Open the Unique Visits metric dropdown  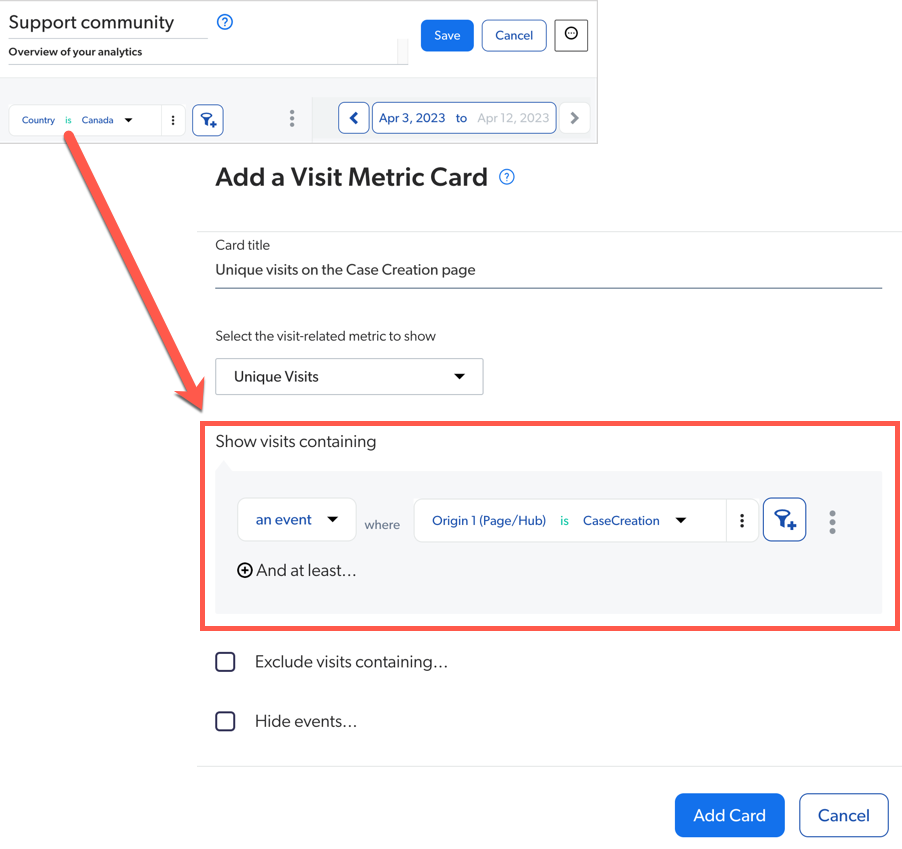click(349, 376)
